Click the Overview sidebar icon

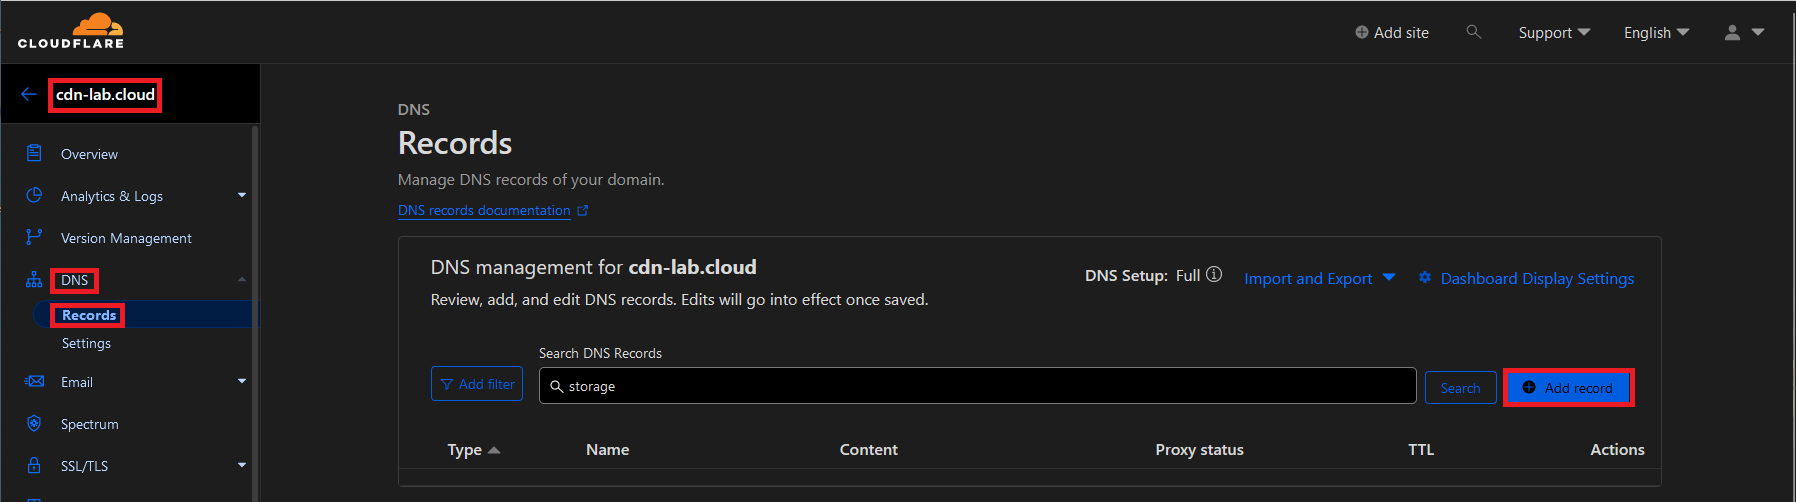pyautogui.click(x=34, y=153)
